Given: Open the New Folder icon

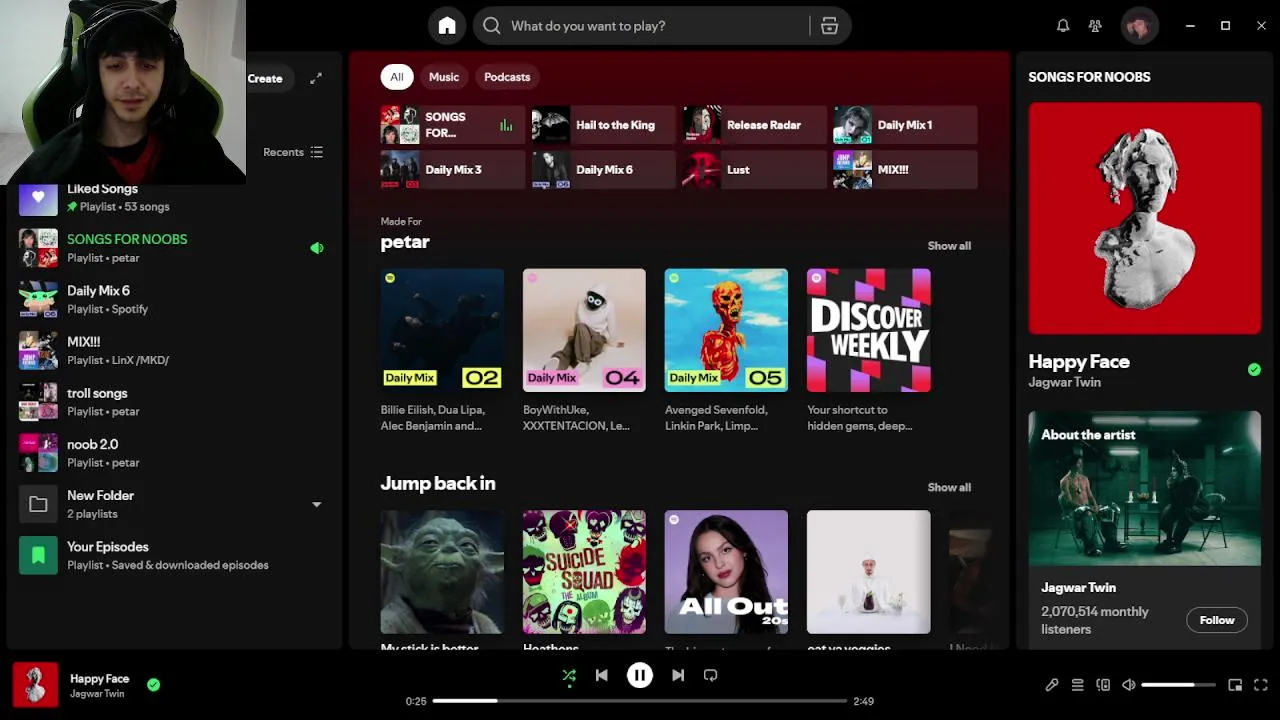Looking at the screenshot, I should pyautogui.click(x=38, y=504).
